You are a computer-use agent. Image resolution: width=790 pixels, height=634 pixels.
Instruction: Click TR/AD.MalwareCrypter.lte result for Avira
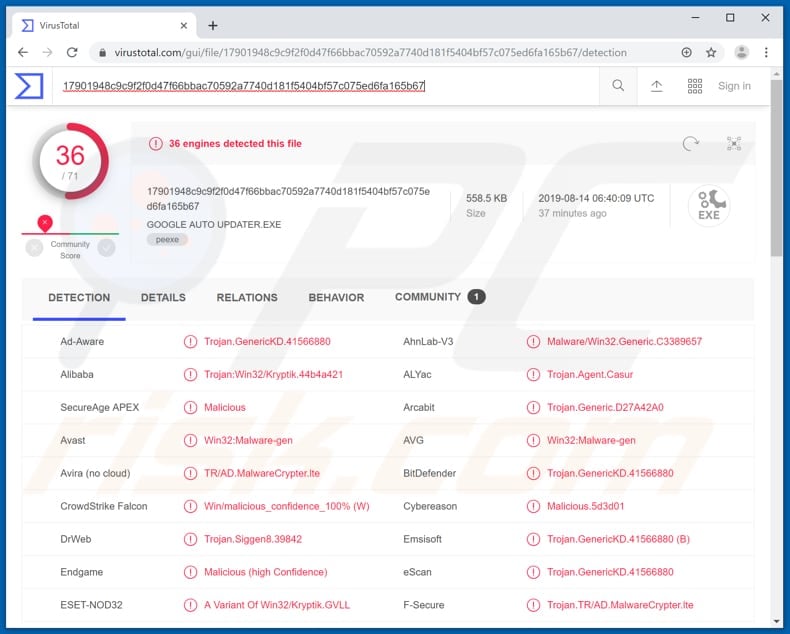(261, 473)
